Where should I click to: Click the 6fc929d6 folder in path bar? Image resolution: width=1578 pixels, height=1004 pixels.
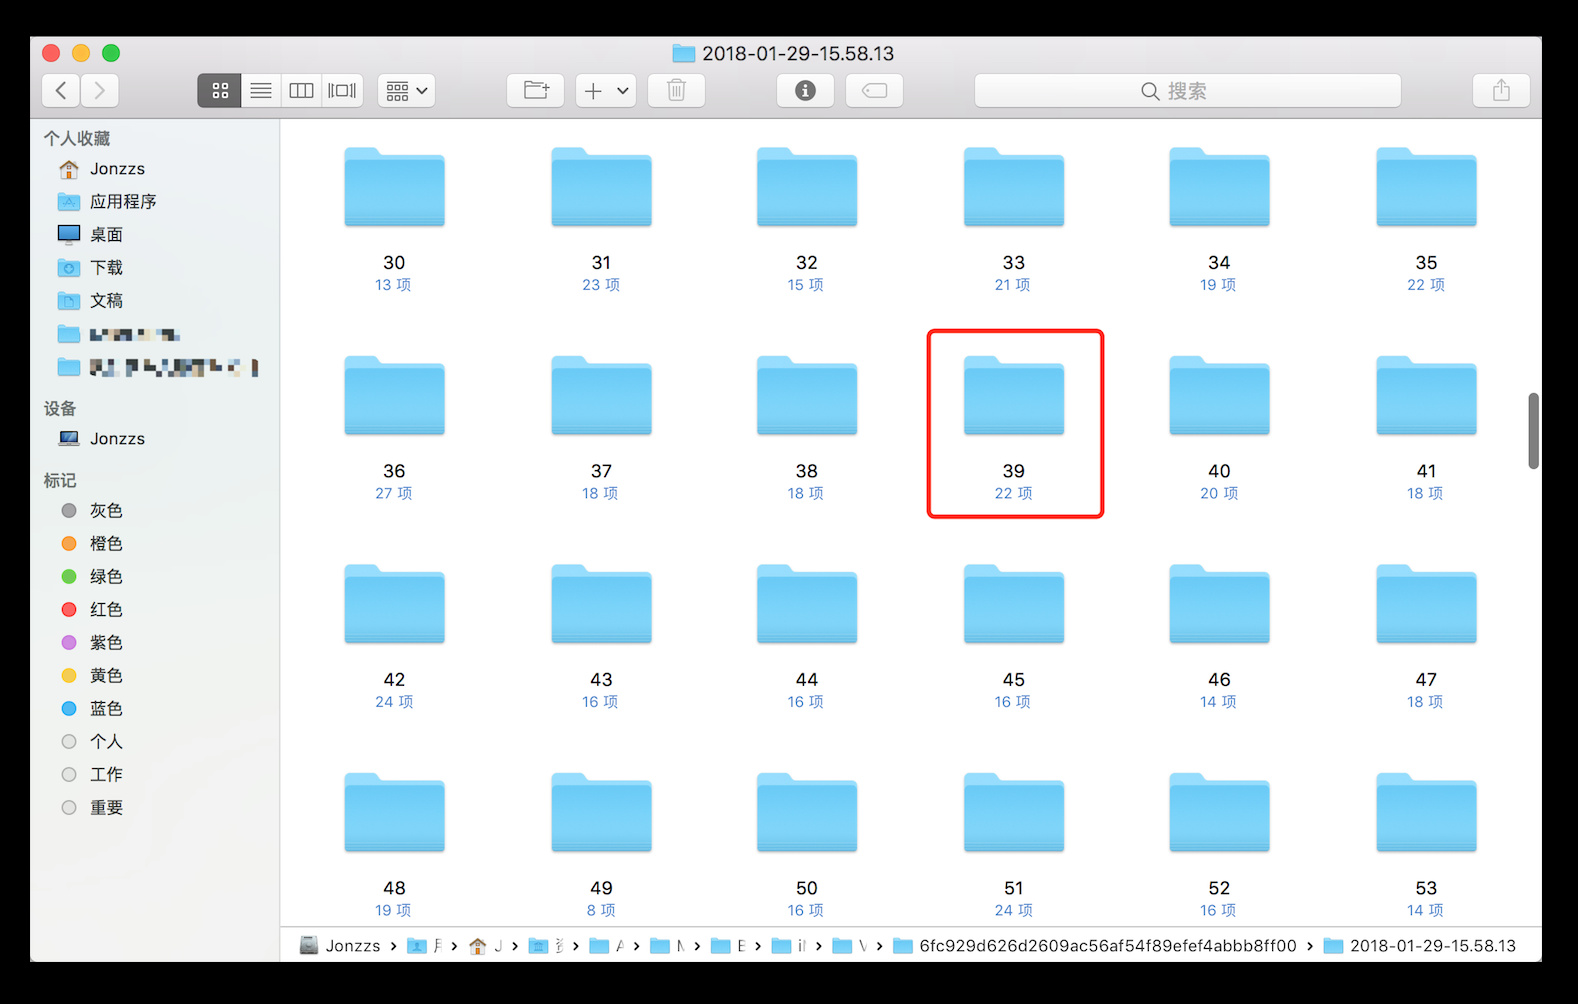pos(1106,946)
